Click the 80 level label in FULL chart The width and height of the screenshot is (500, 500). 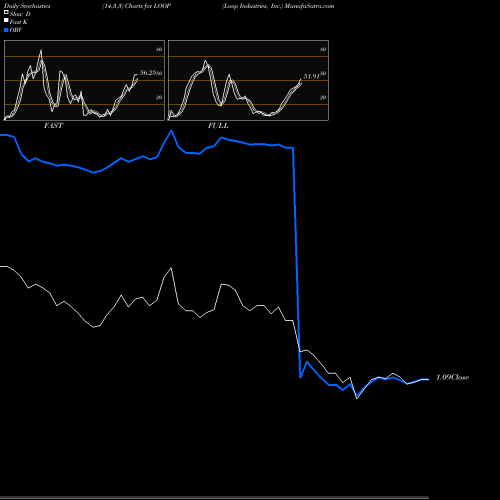coord(323,49)
